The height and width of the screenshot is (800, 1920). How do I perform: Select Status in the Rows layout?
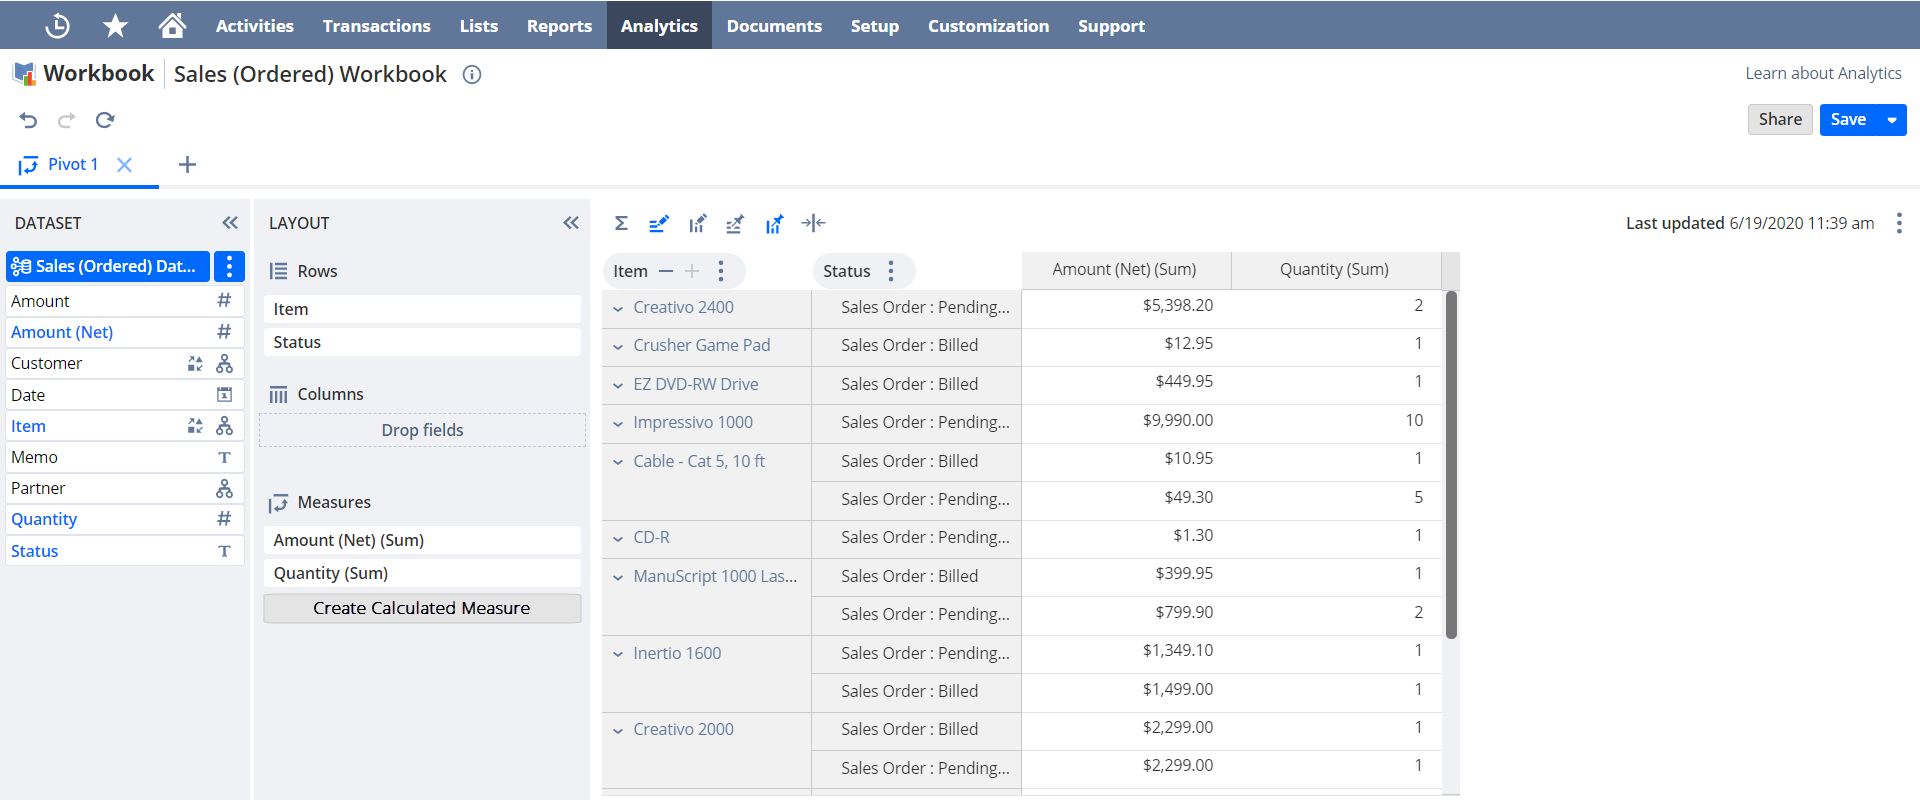click(422, 342)
